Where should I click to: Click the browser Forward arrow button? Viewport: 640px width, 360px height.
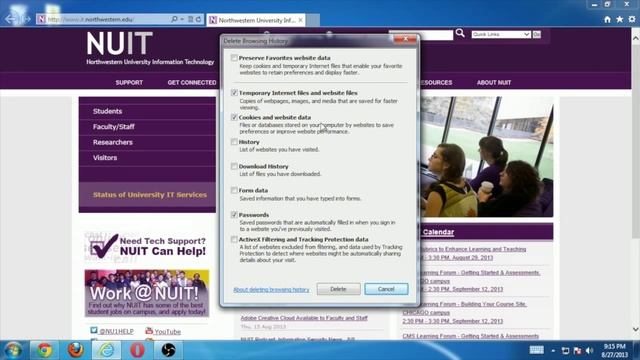coord(27,19)
